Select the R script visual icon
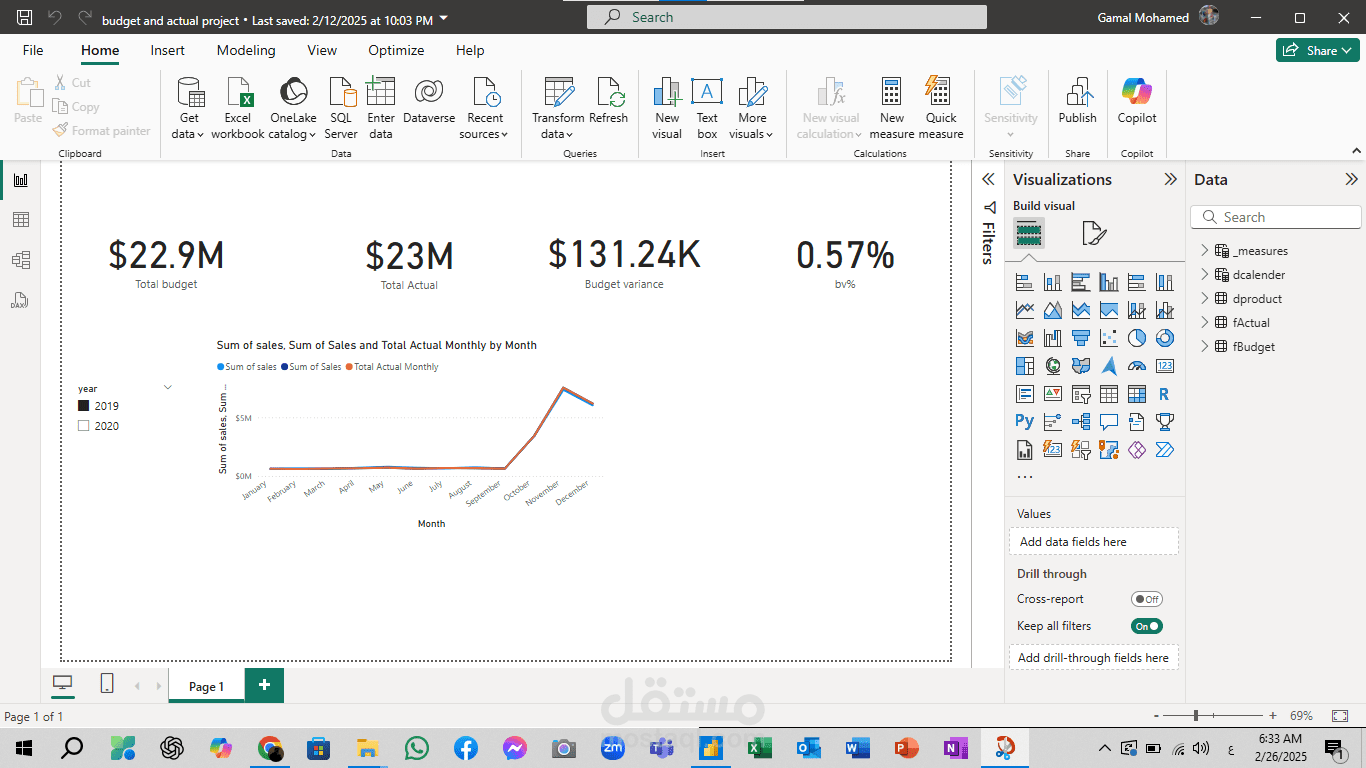This screenshot has height=768, width=1366. (1164, 394)
